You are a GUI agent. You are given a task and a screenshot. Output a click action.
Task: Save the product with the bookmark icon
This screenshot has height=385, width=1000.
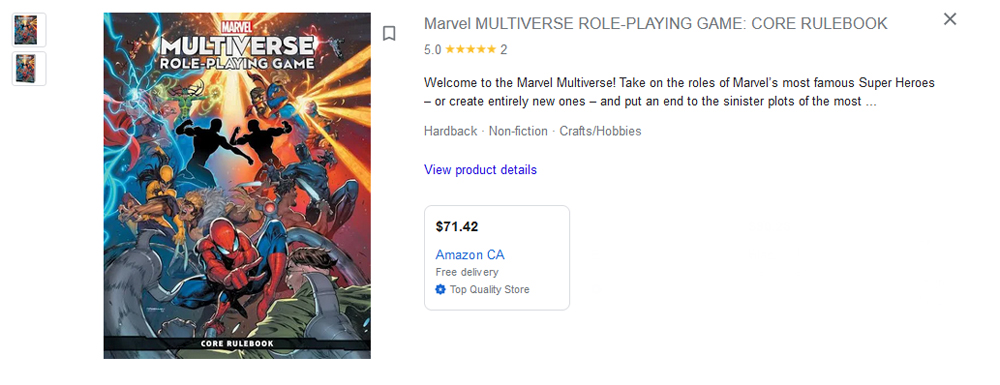coord(389,33)
